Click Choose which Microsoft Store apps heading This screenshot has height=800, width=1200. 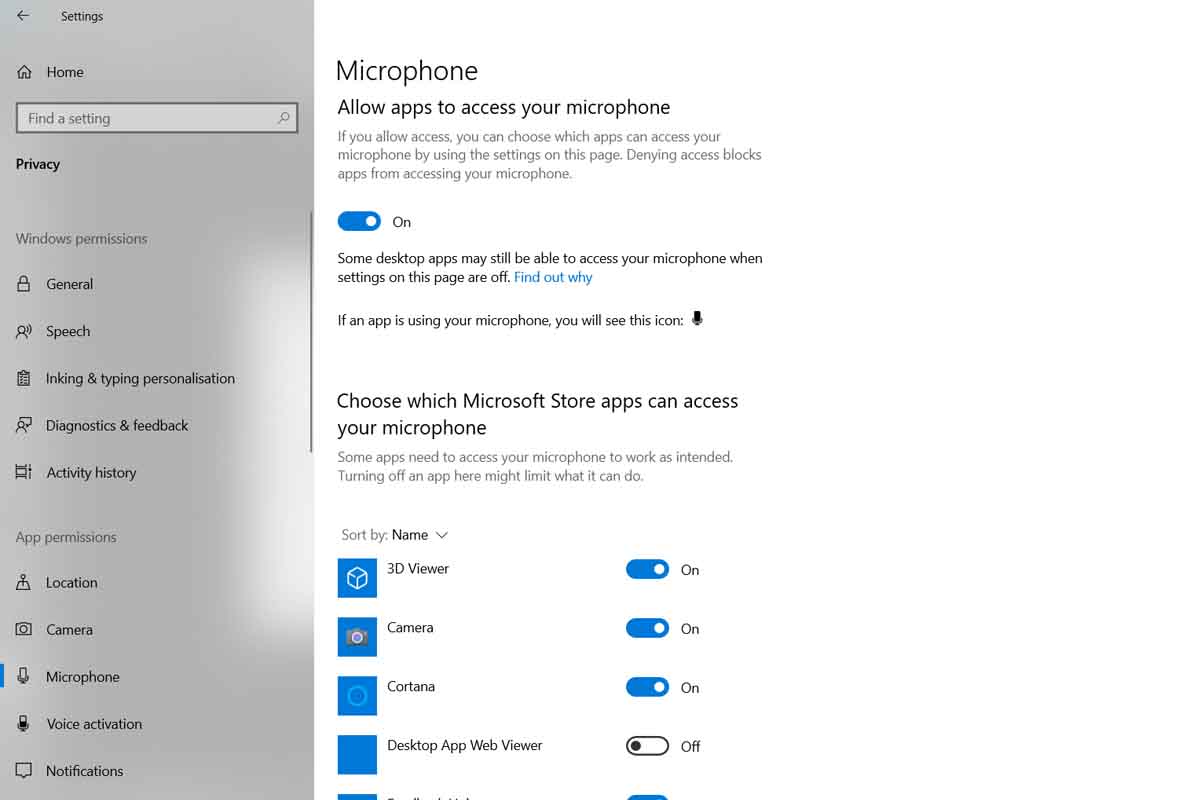point(538,414)
